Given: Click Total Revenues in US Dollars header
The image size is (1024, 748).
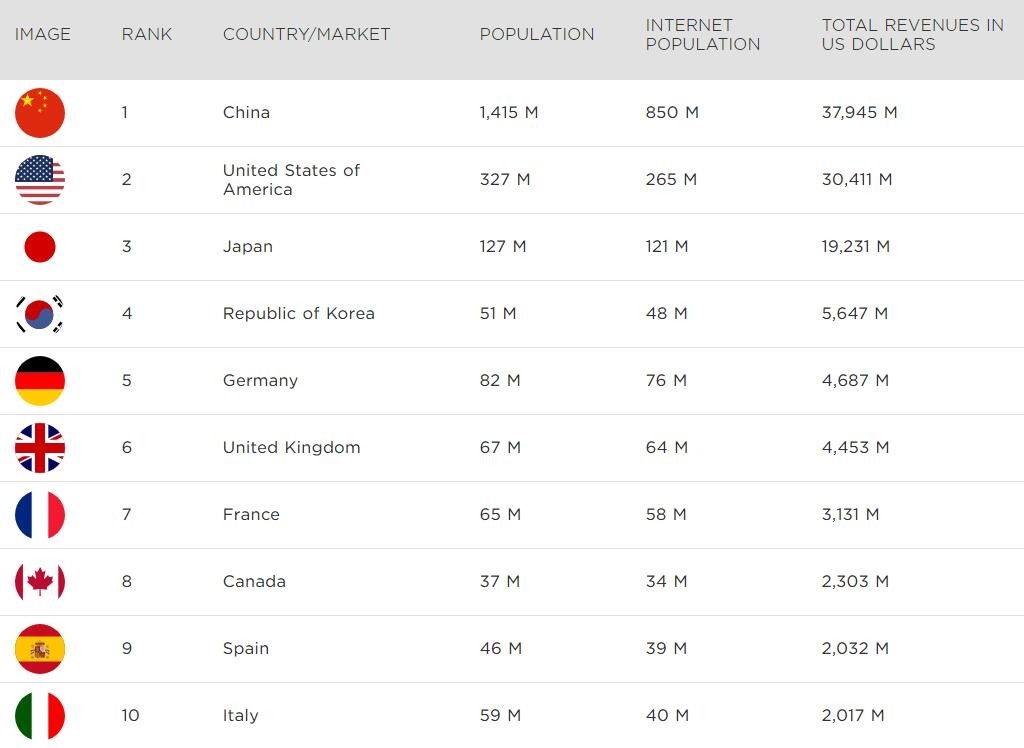Looking at the screenshot, I should [912, 34].
